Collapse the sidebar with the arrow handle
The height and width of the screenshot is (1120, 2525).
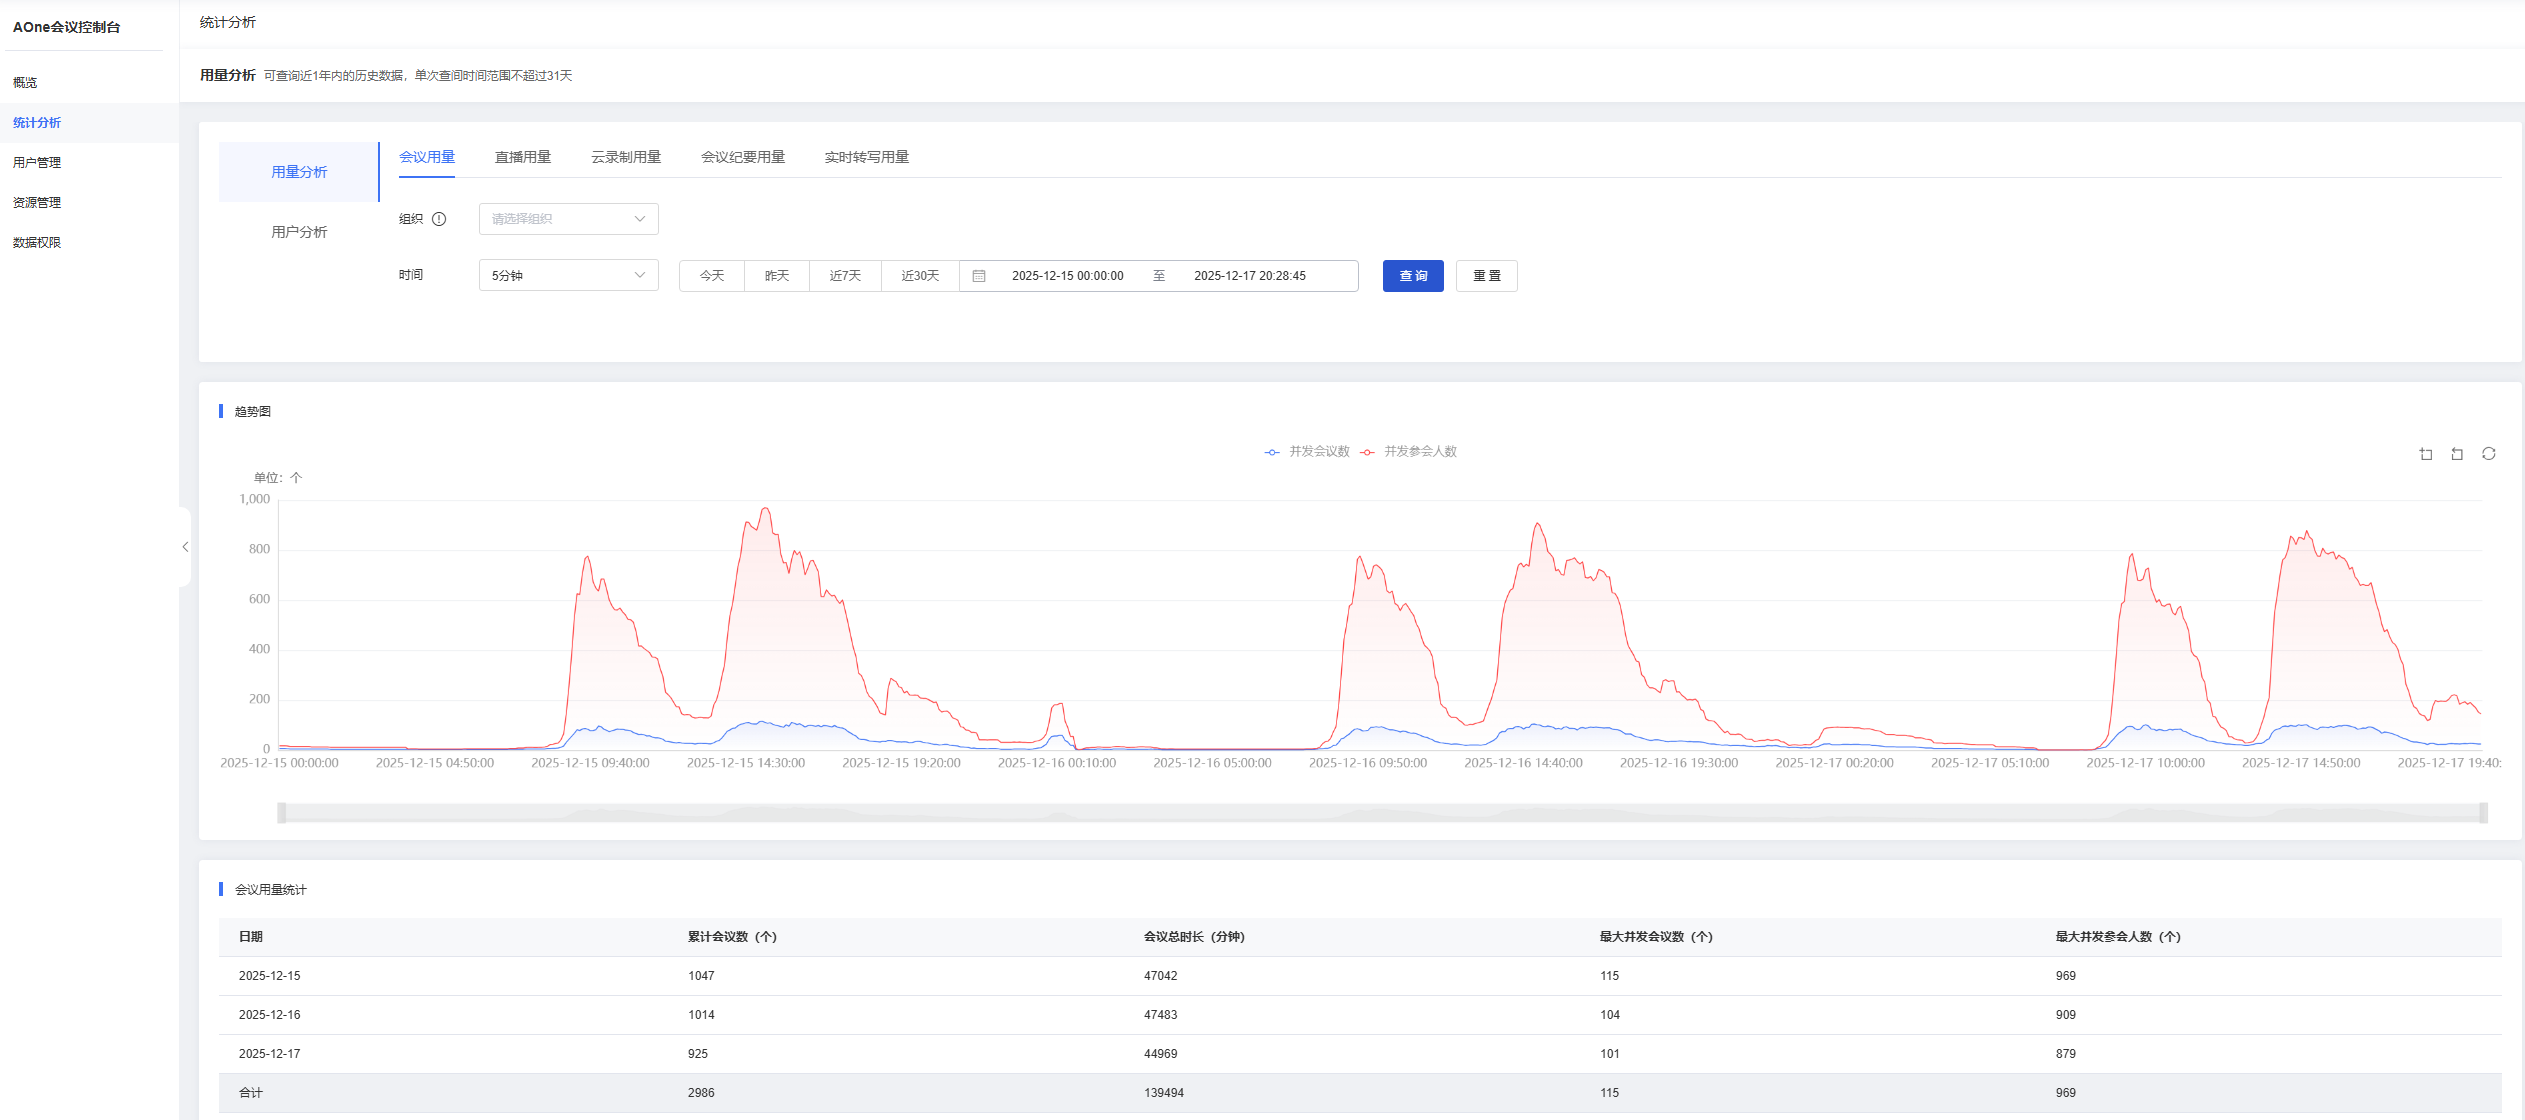point(185,547)
